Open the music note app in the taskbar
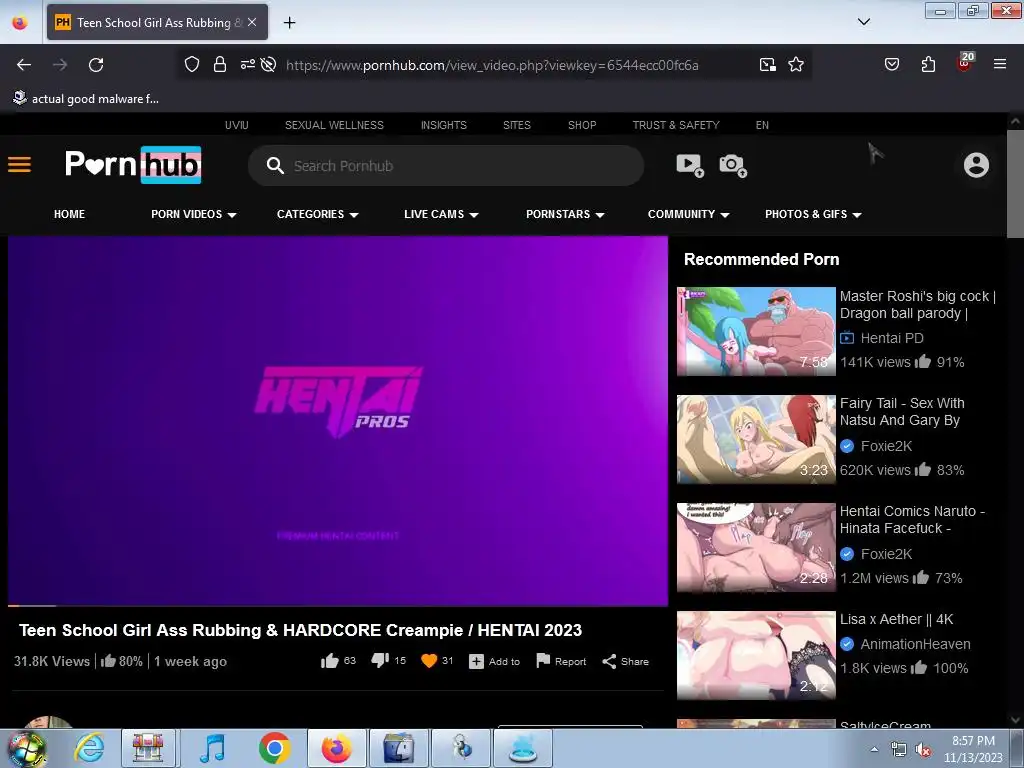The image size is (1024, 768). click(212, 748)
